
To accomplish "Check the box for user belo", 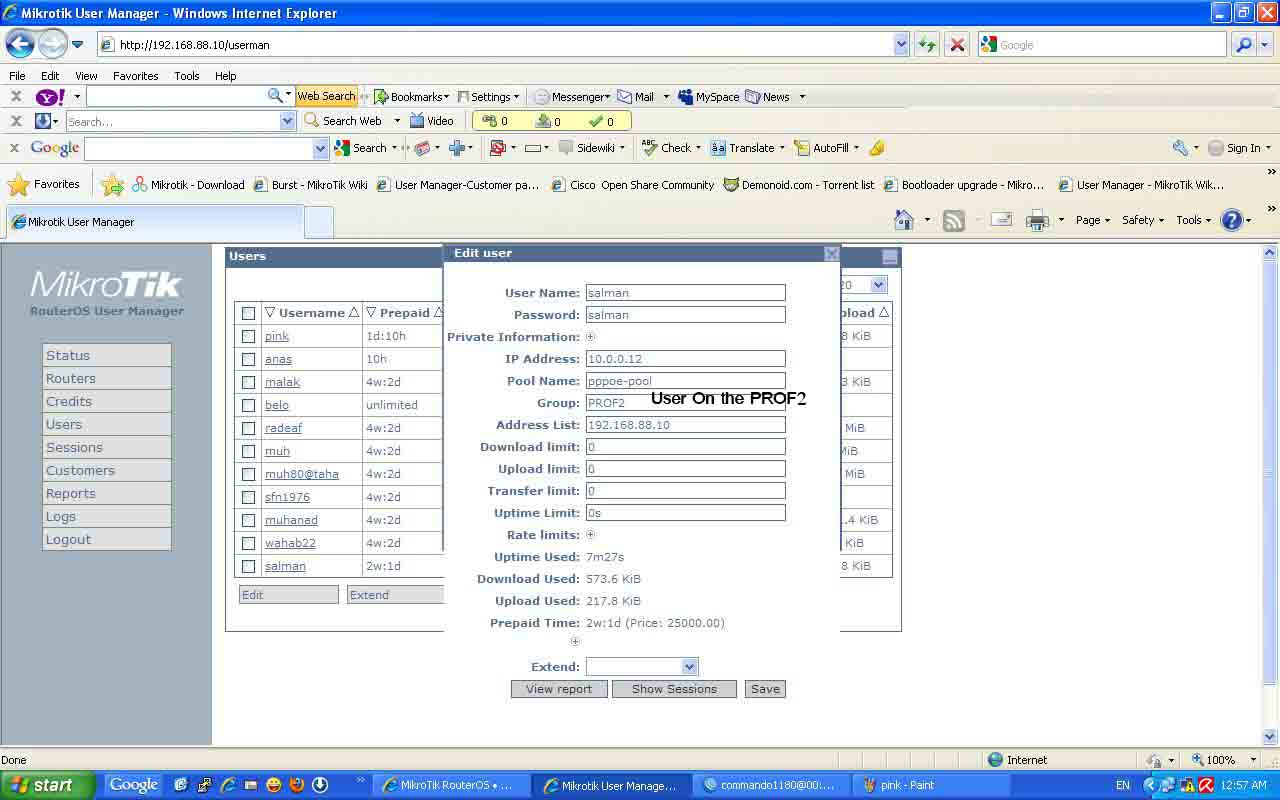I will pyautogui.click(x=248, y=405).
